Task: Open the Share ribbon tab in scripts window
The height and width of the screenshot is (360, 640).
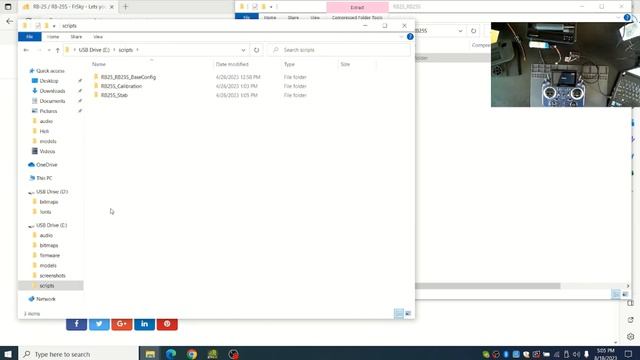Action: (x=76, y=37)
